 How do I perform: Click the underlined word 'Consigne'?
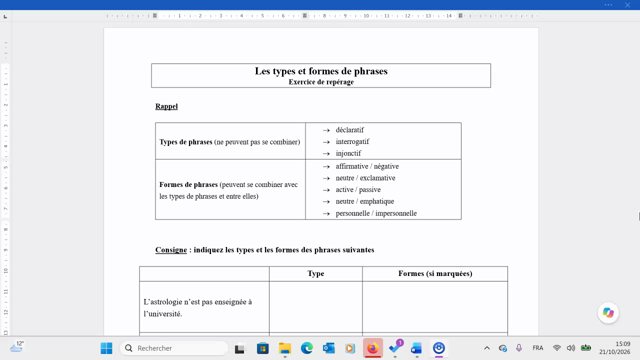pyautogui.click(x=171, y=250)
